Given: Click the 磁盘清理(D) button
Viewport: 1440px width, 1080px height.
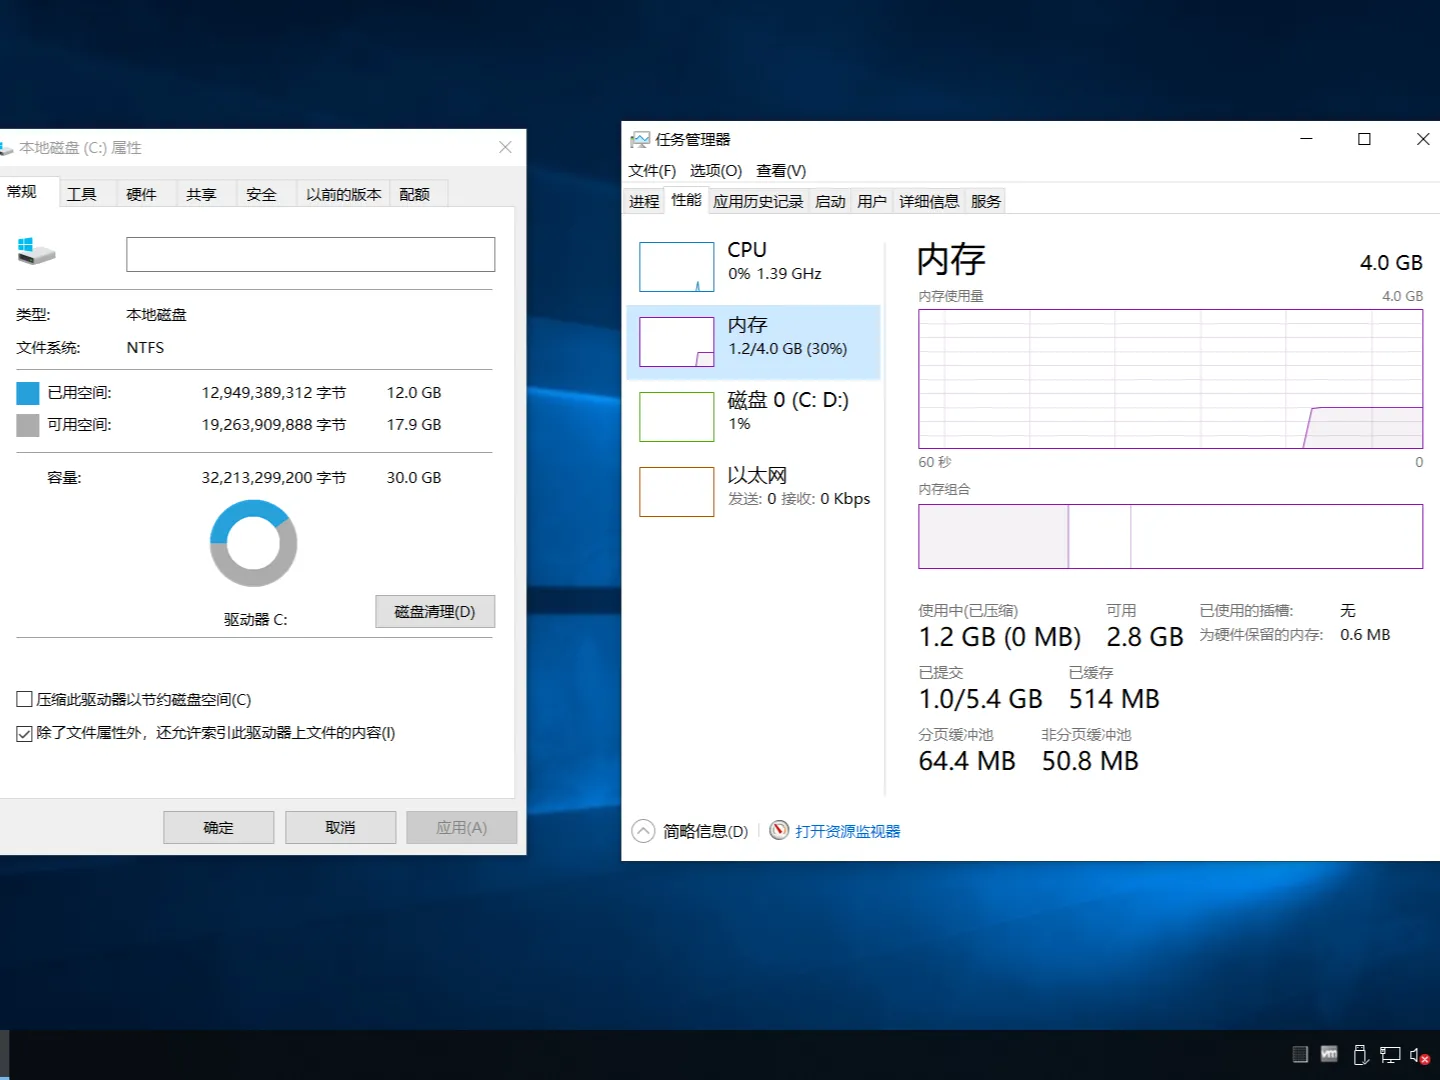Looking at the screenshot, I should 435,611.
